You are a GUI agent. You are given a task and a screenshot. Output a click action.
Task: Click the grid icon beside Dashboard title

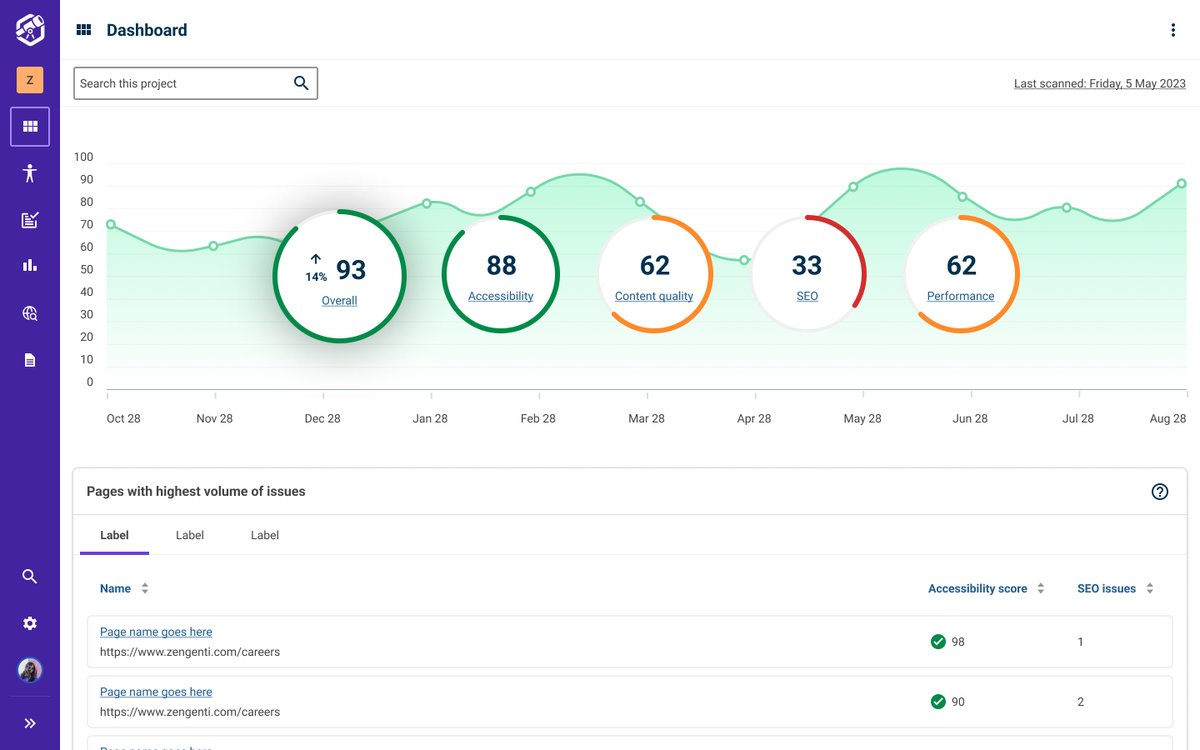pos(84,30)
